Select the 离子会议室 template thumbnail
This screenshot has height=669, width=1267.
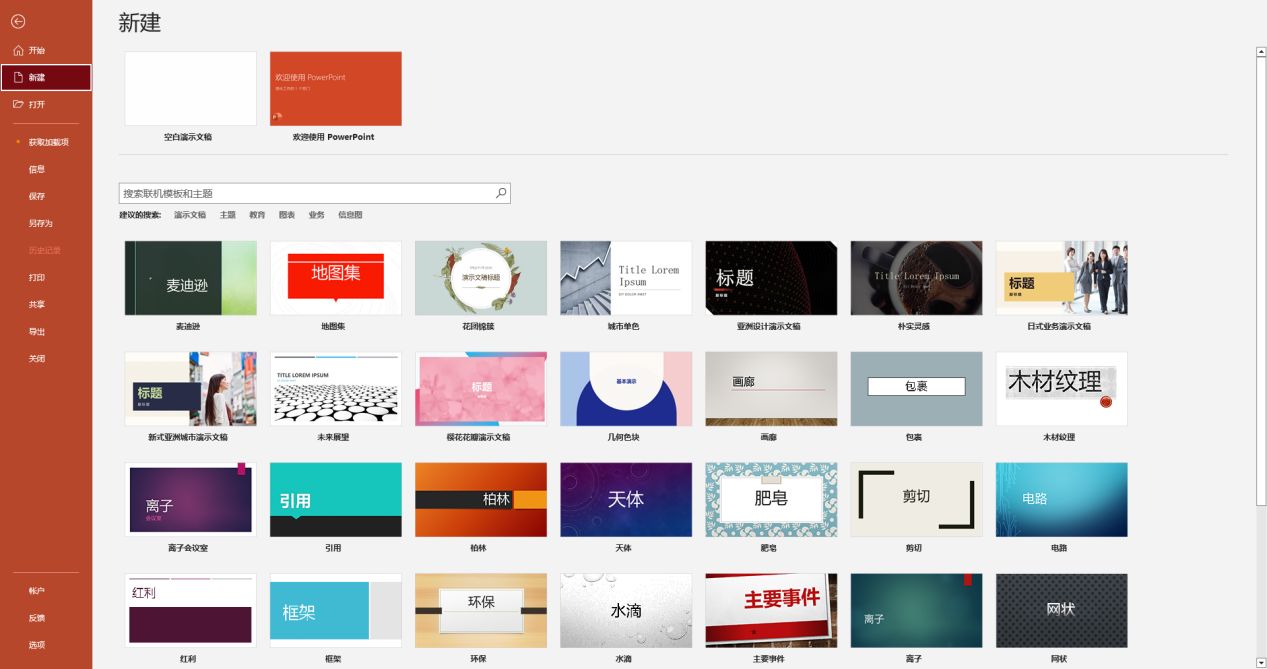pyautogui.click(x=190, y=500)
